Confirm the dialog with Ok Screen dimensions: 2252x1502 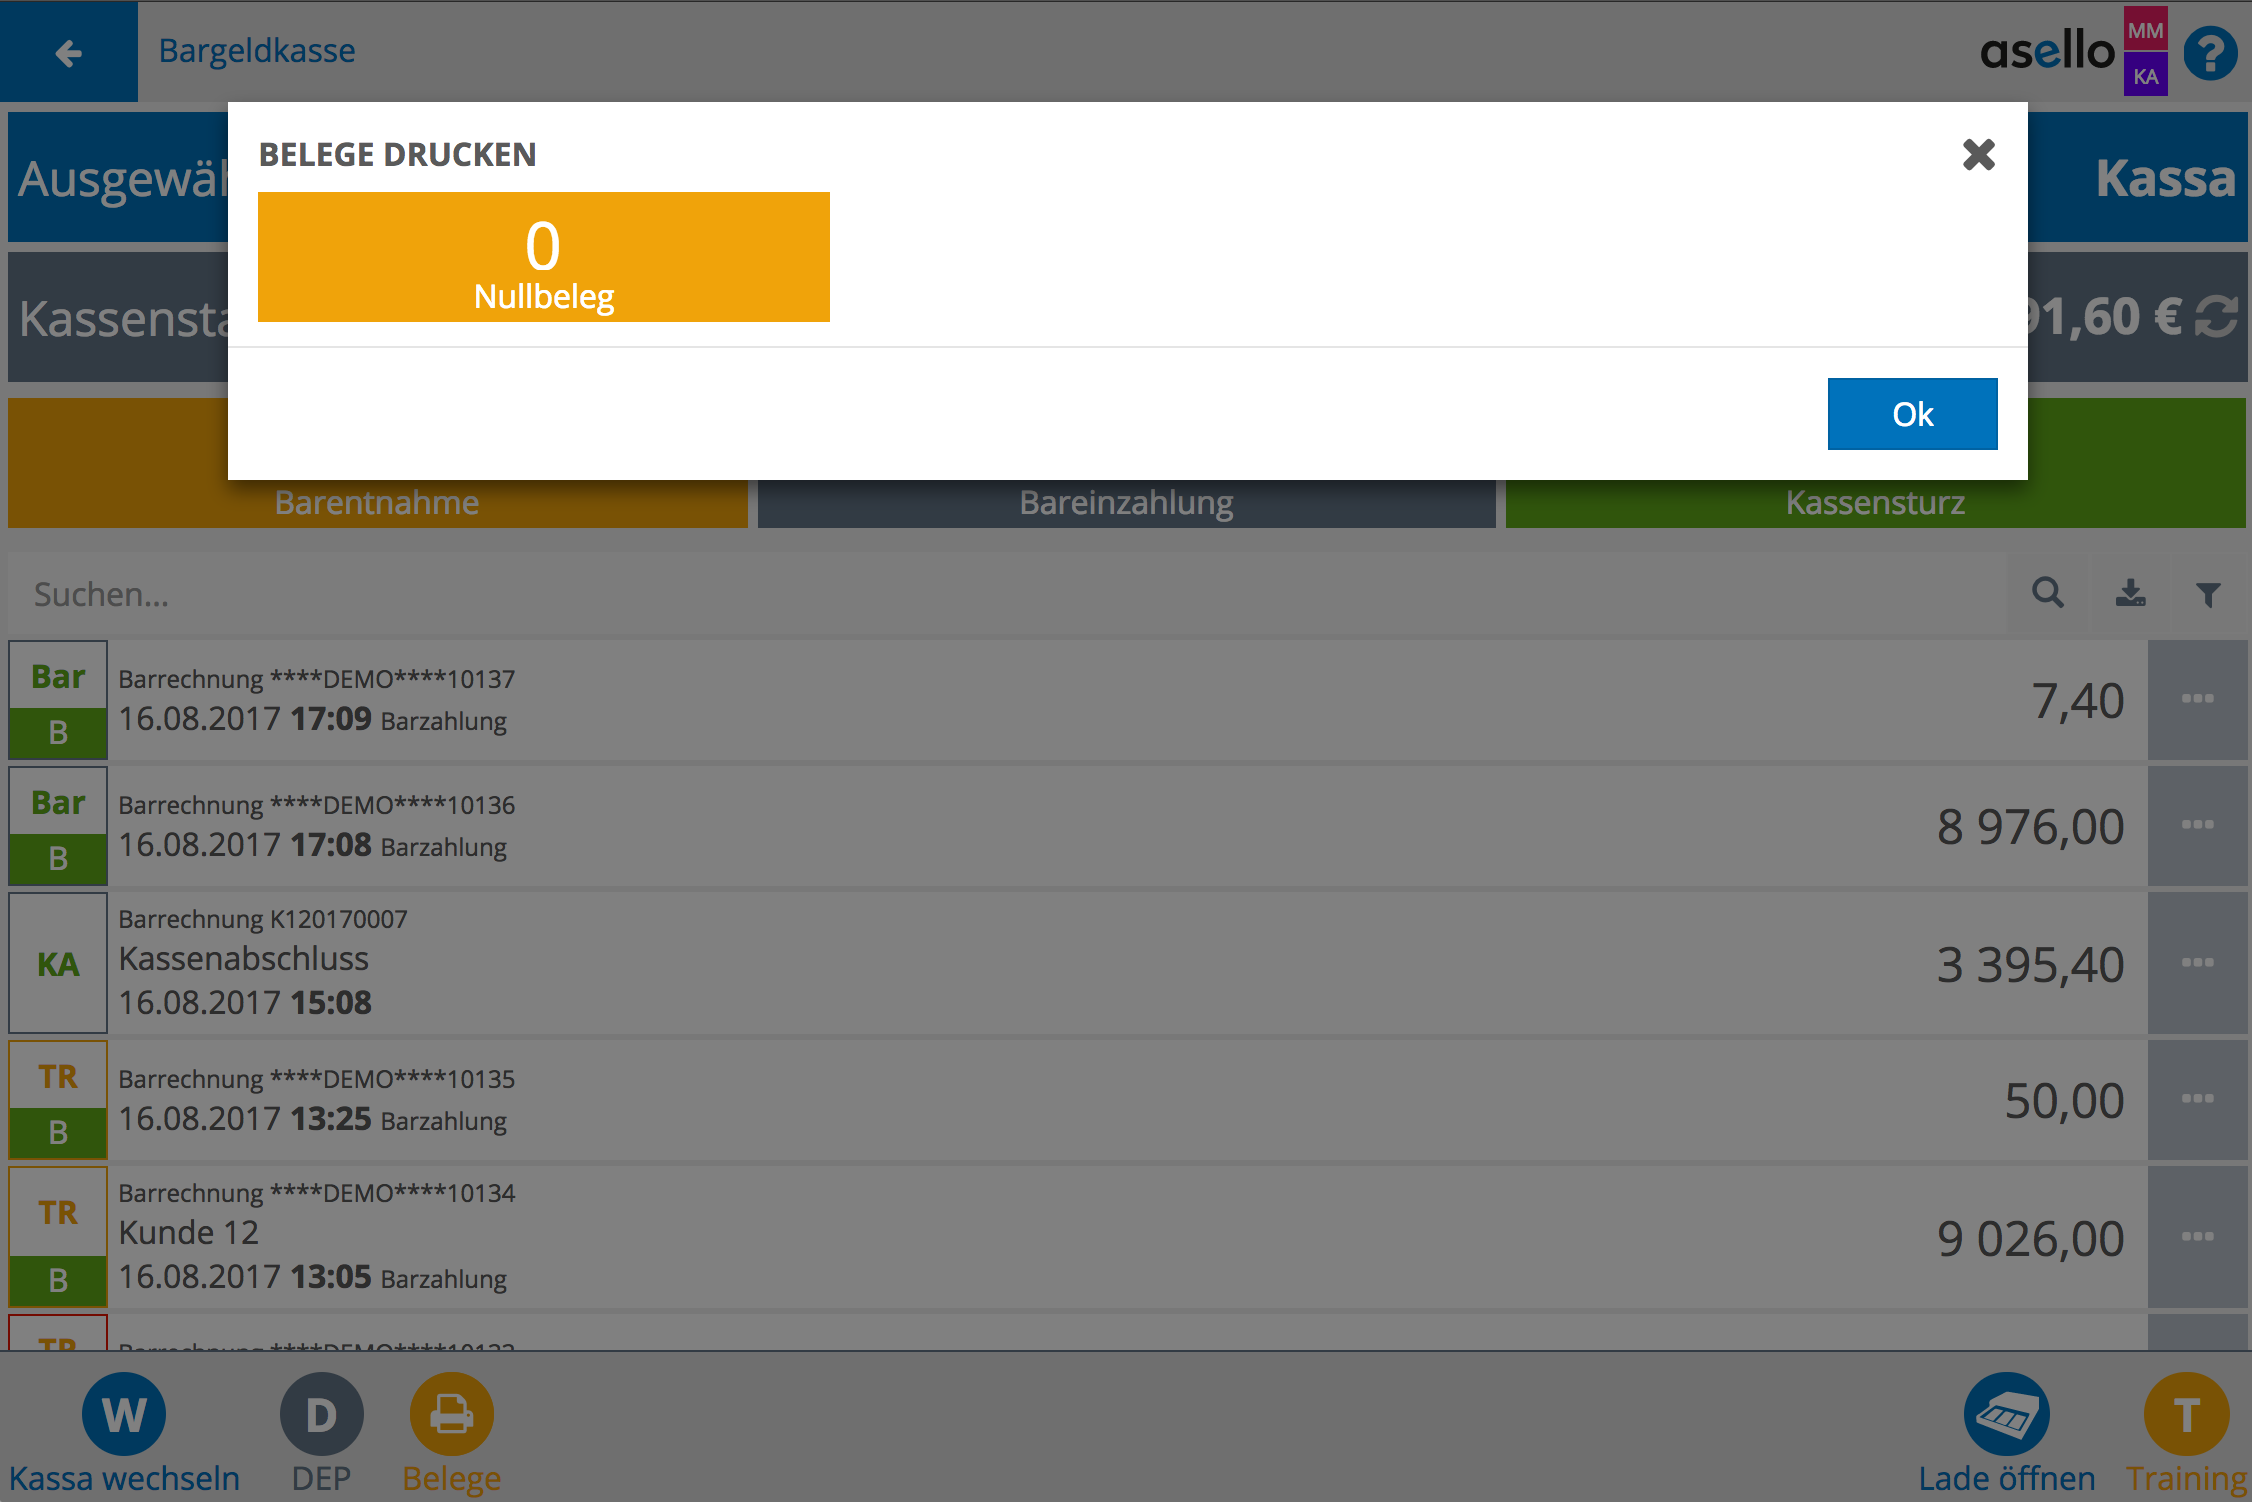[x=1911, y=414]
